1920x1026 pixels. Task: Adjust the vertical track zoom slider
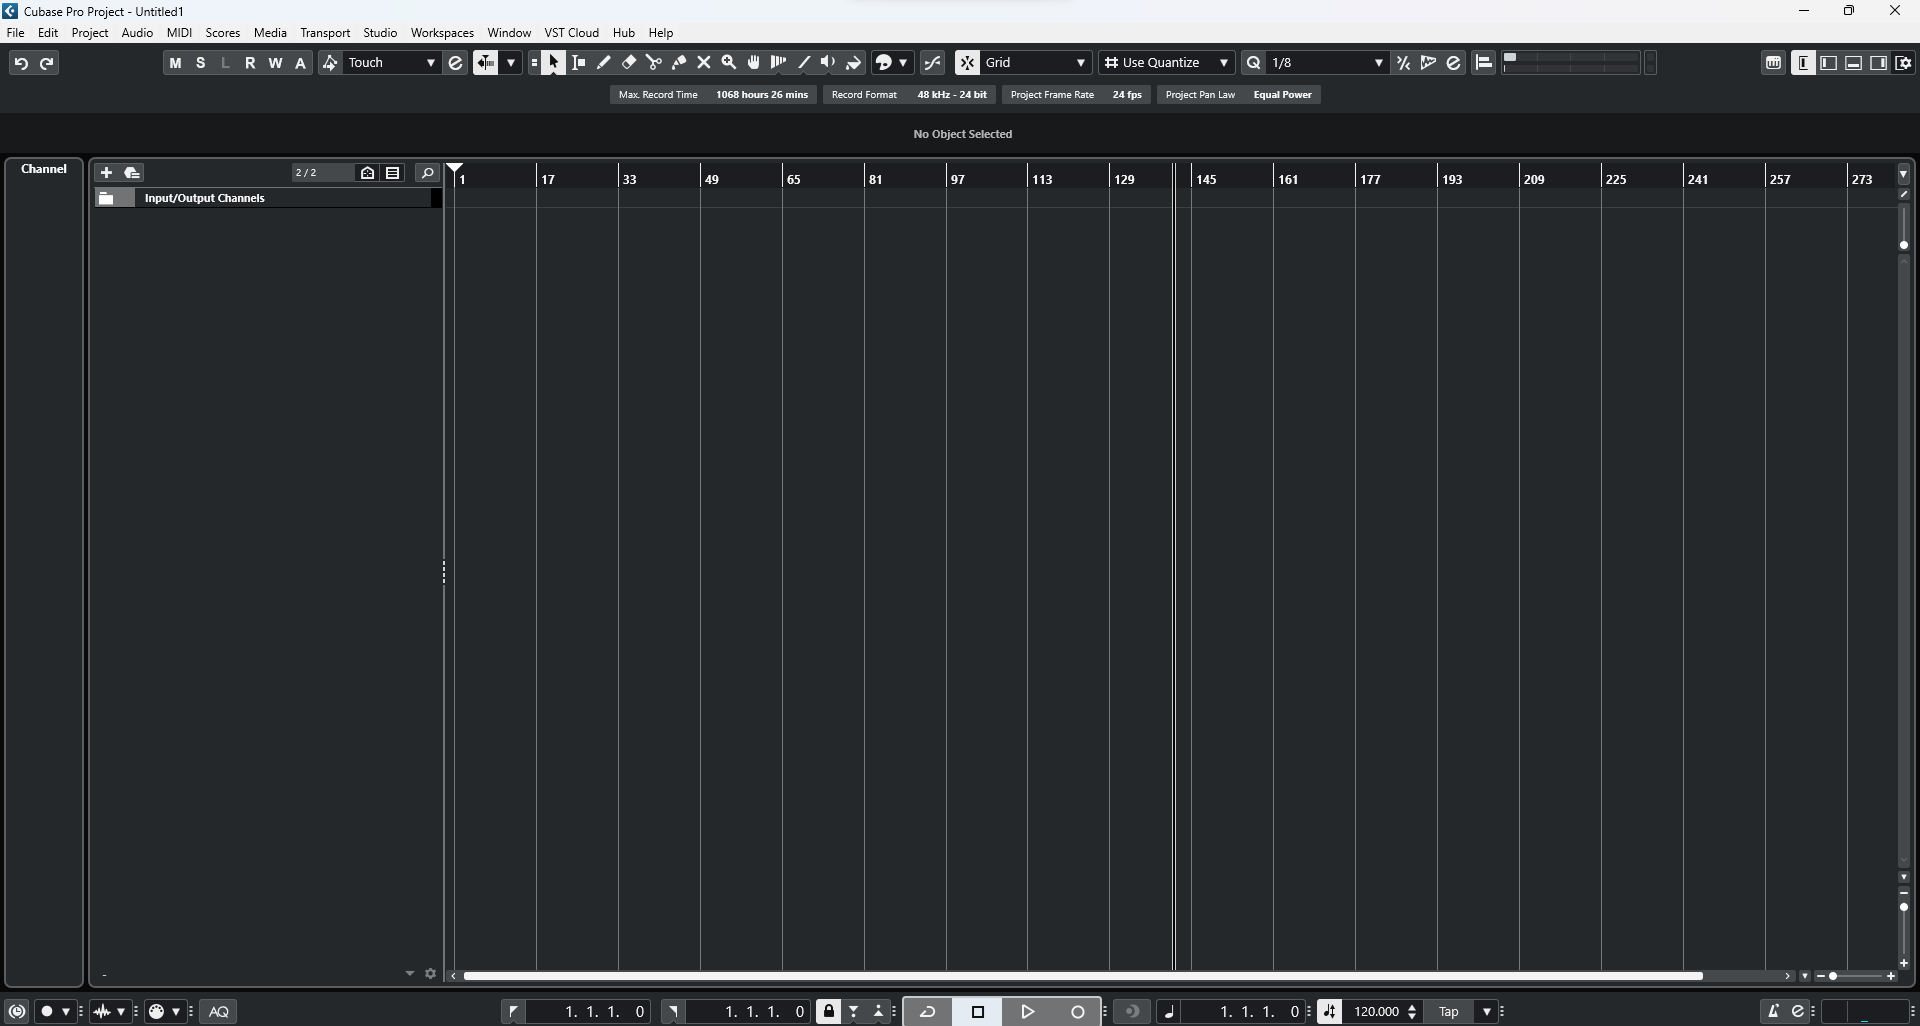tap(1904, 927)
